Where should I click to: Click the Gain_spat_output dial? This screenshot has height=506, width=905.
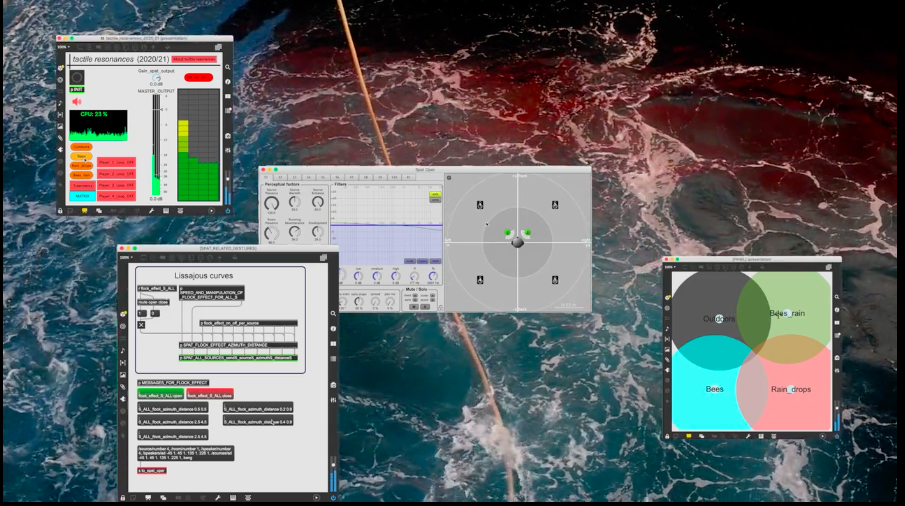[156, 77]
